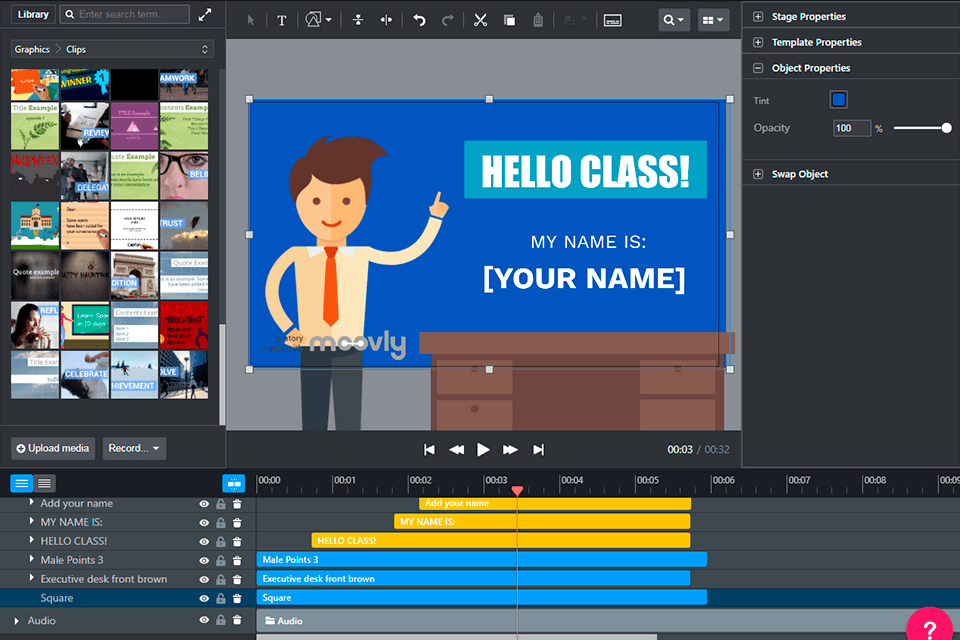Open the Tint color swatch
This screenshot has height=640, width=960.
[838, 99]
